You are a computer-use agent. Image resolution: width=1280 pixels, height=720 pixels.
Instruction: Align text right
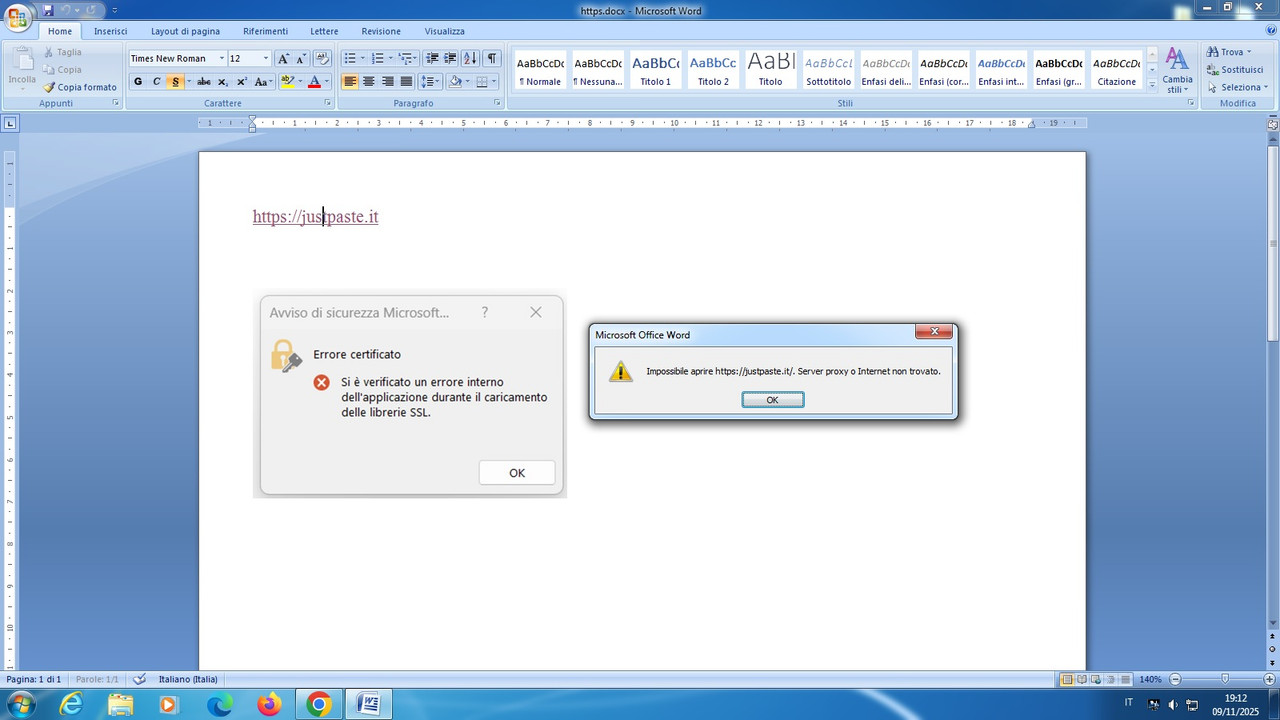[387, 82]
